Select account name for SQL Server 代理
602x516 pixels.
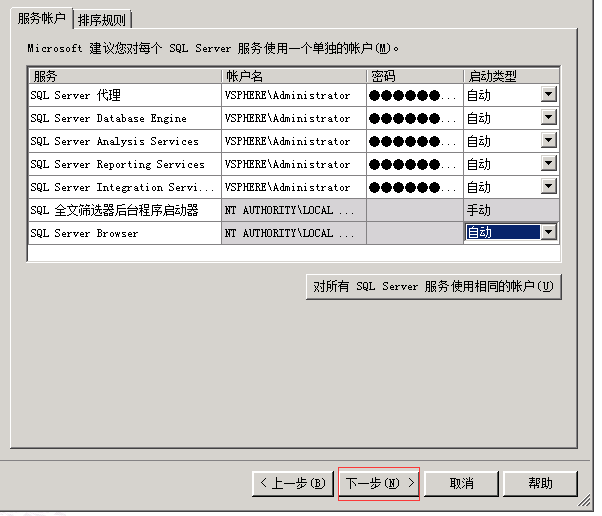coord(294,95)
